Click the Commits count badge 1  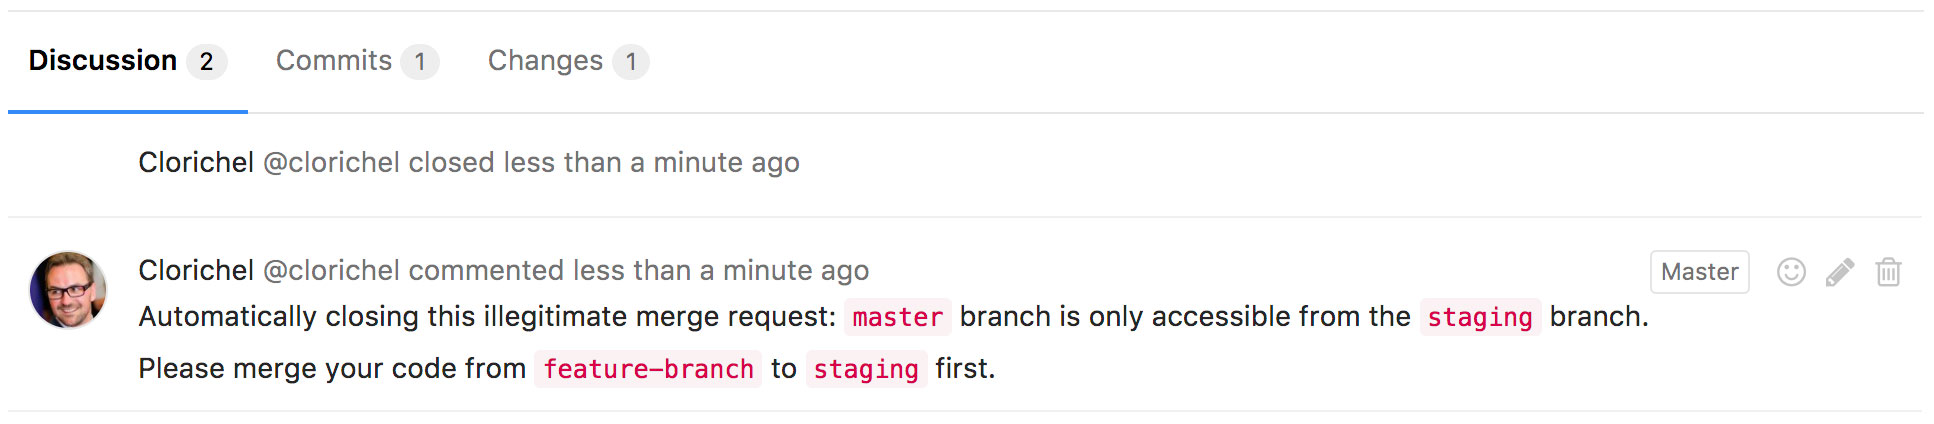(420, 62)
